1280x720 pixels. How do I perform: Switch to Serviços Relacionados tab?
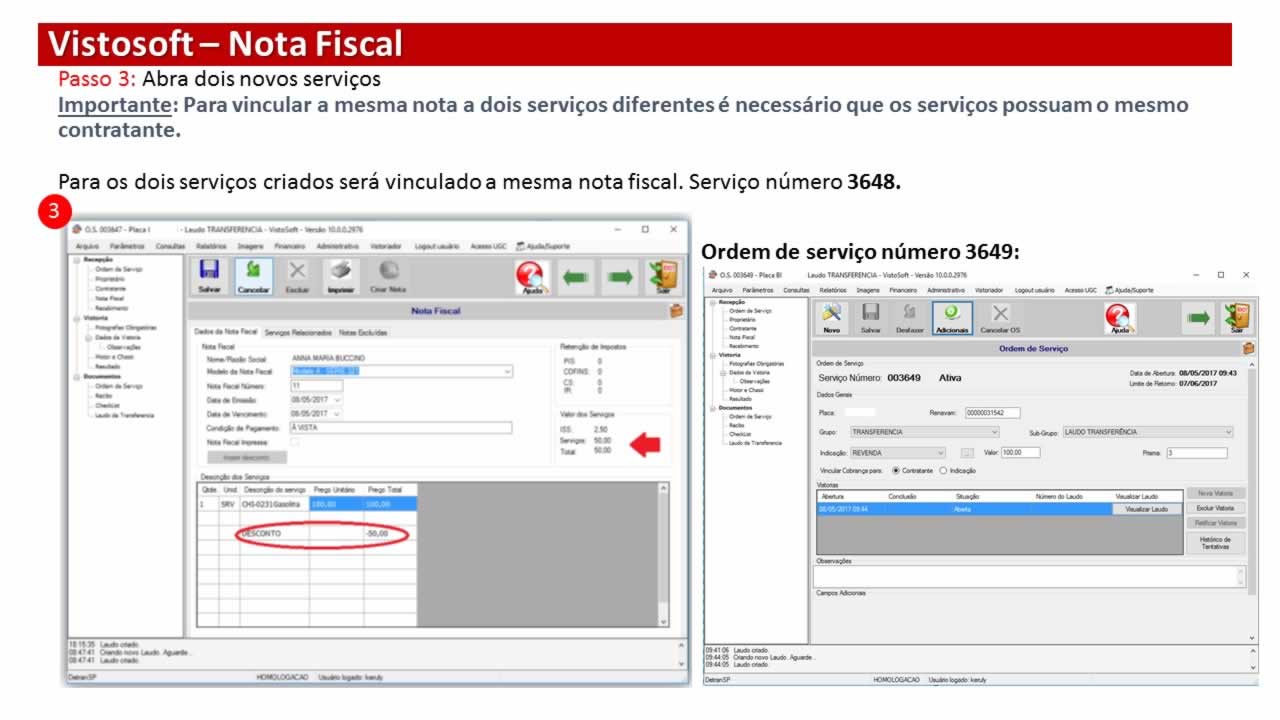(x=298, y=332)
